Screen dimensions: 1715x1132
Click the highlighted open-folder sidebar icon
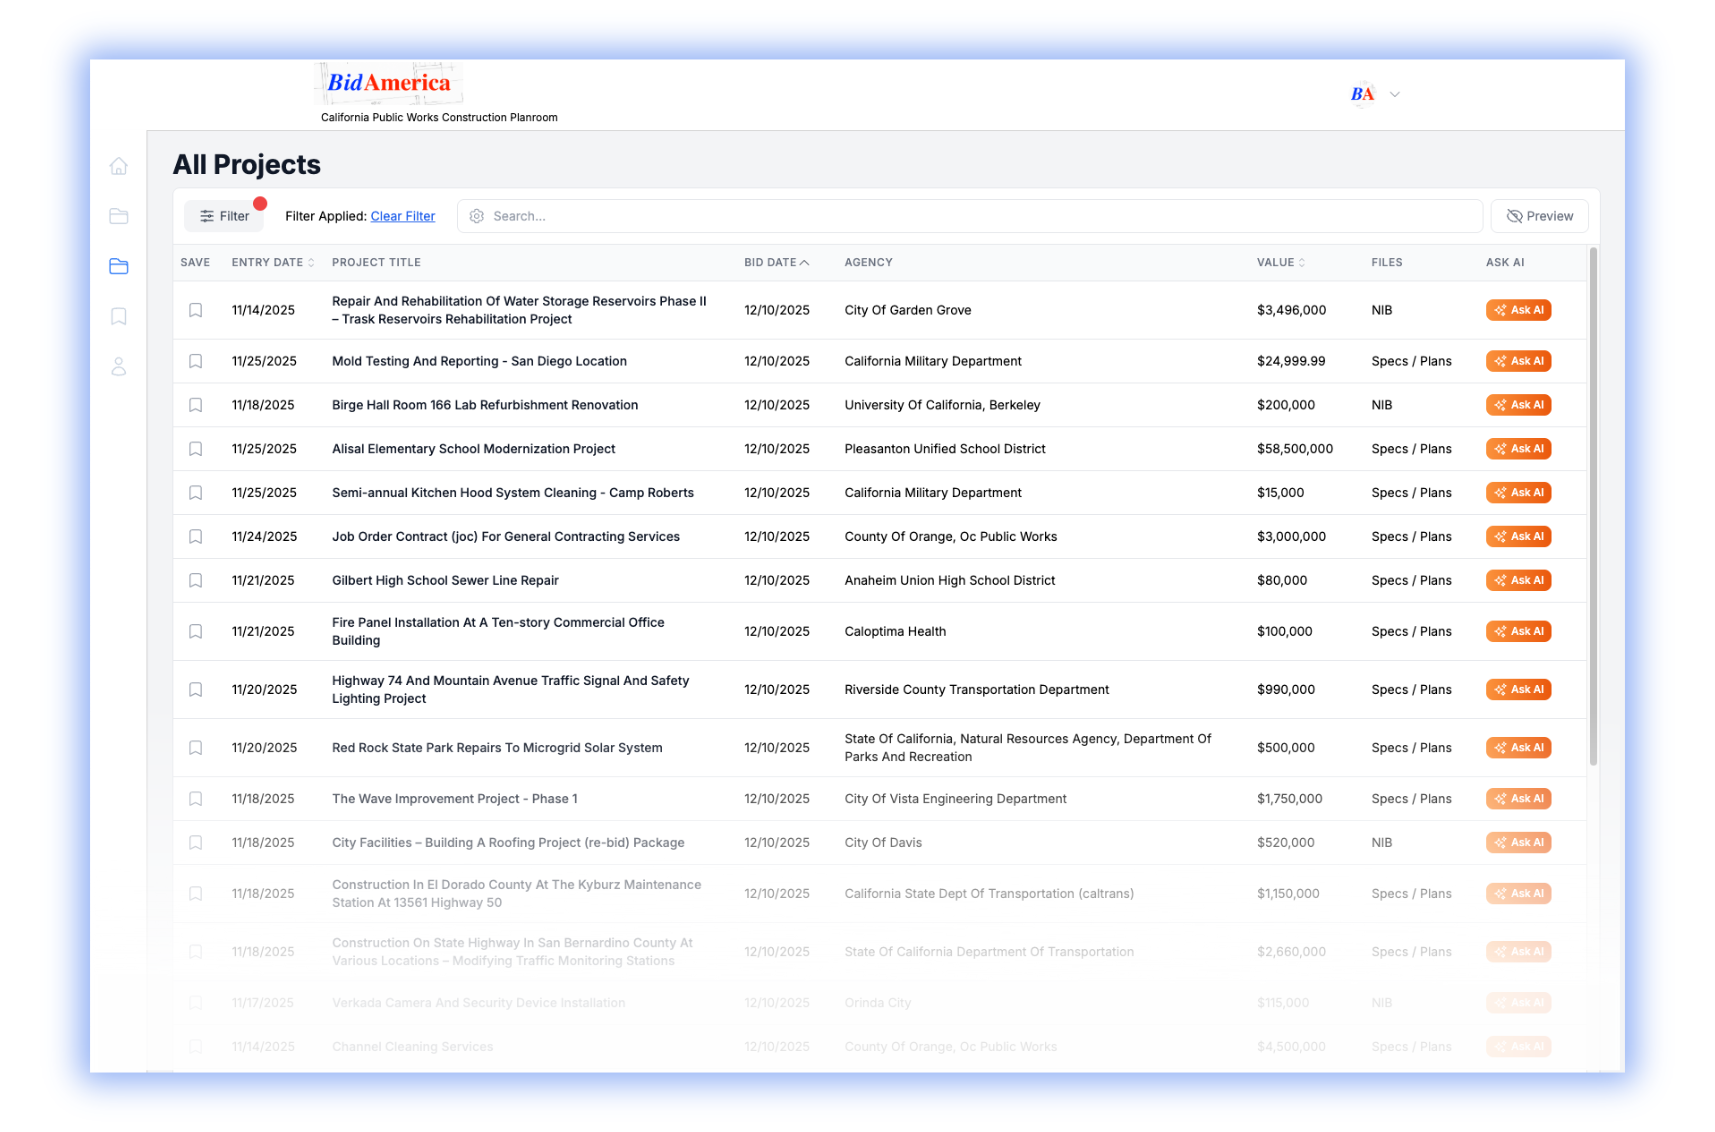click(x=119, y=267)
